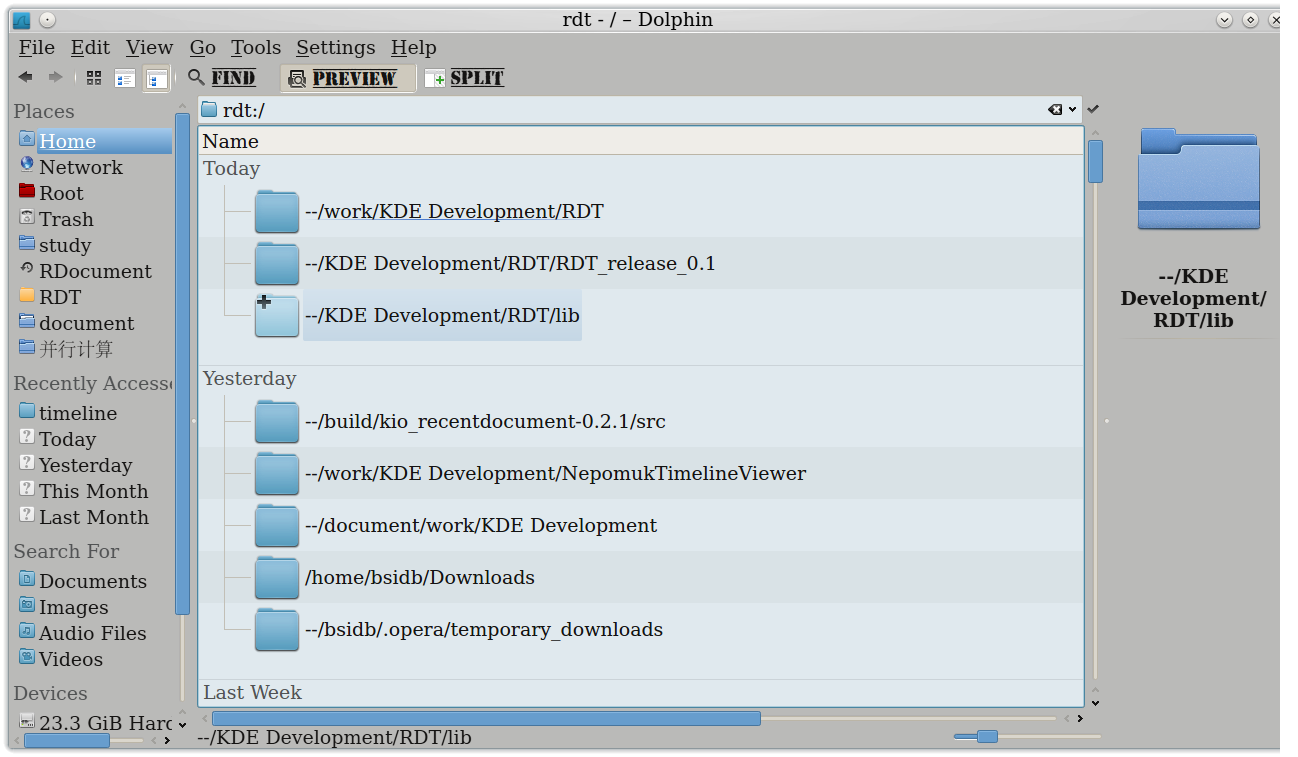Toggle selection plus on RDT/lib folder

[264, 301]
